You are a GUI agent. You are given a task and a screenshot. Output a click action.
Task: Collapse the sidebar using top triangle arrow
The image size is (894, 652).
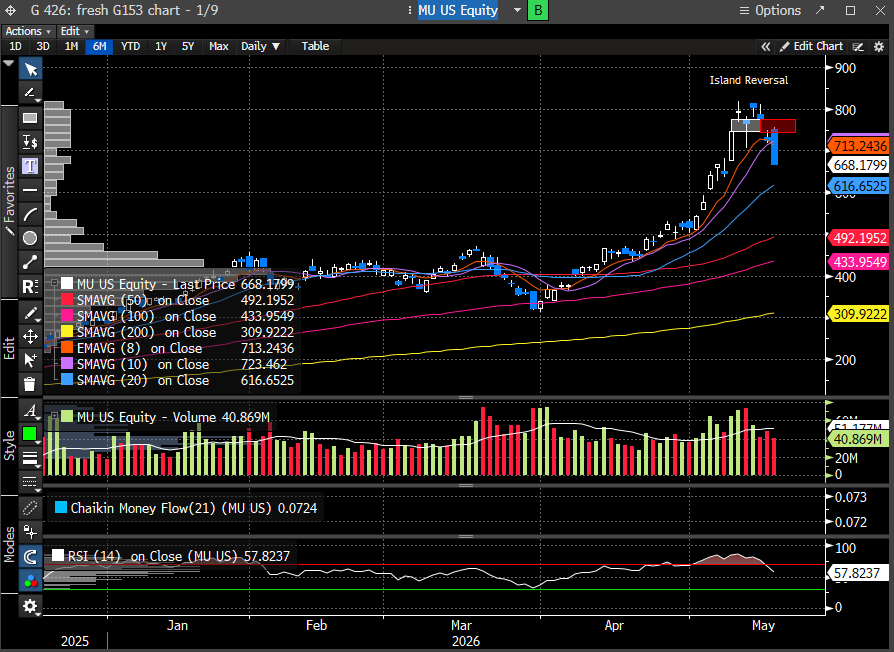pos(9,63)
